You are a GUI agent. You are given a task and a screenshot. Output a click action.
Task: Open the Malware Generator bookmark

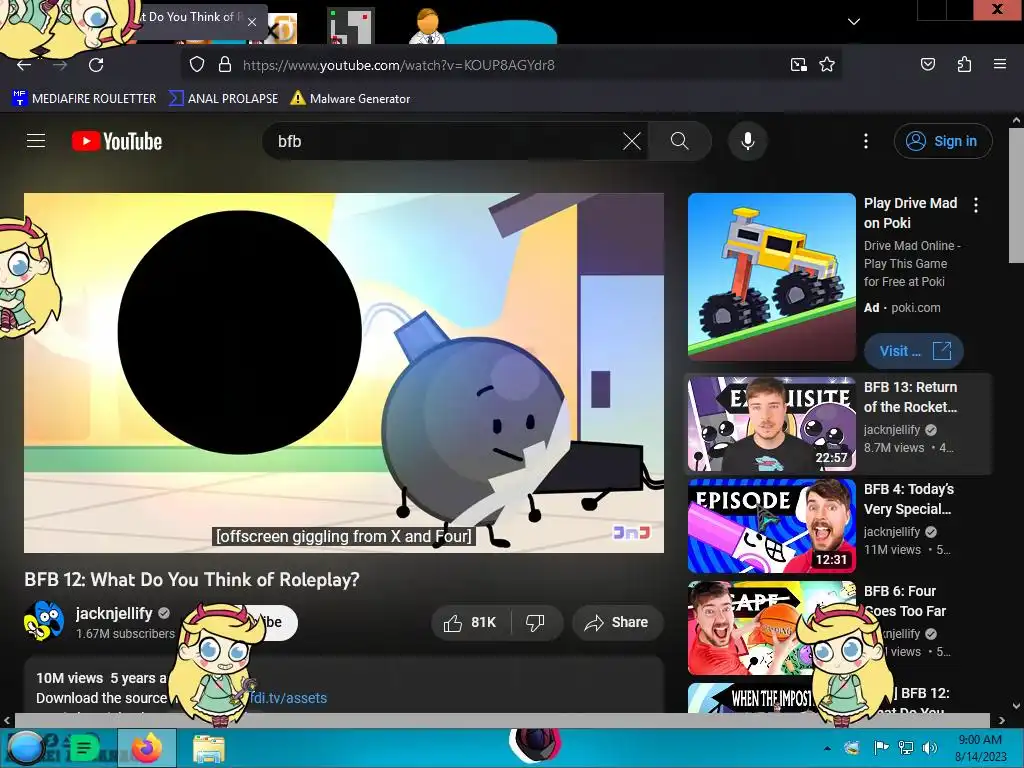pos(351,99)
